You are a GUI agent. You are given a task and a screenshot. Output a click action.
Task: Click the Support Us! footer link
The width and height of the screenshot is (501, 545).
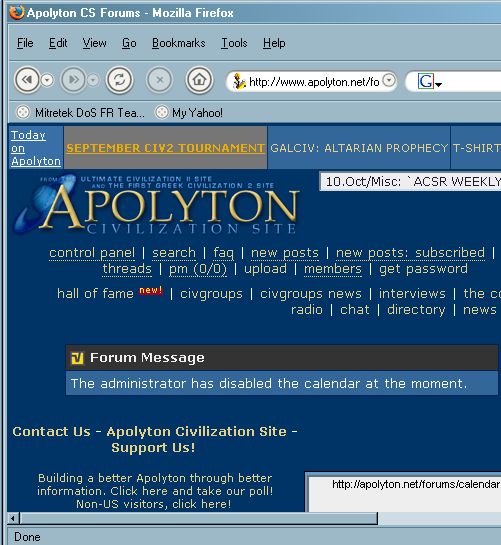coord(153,448)
